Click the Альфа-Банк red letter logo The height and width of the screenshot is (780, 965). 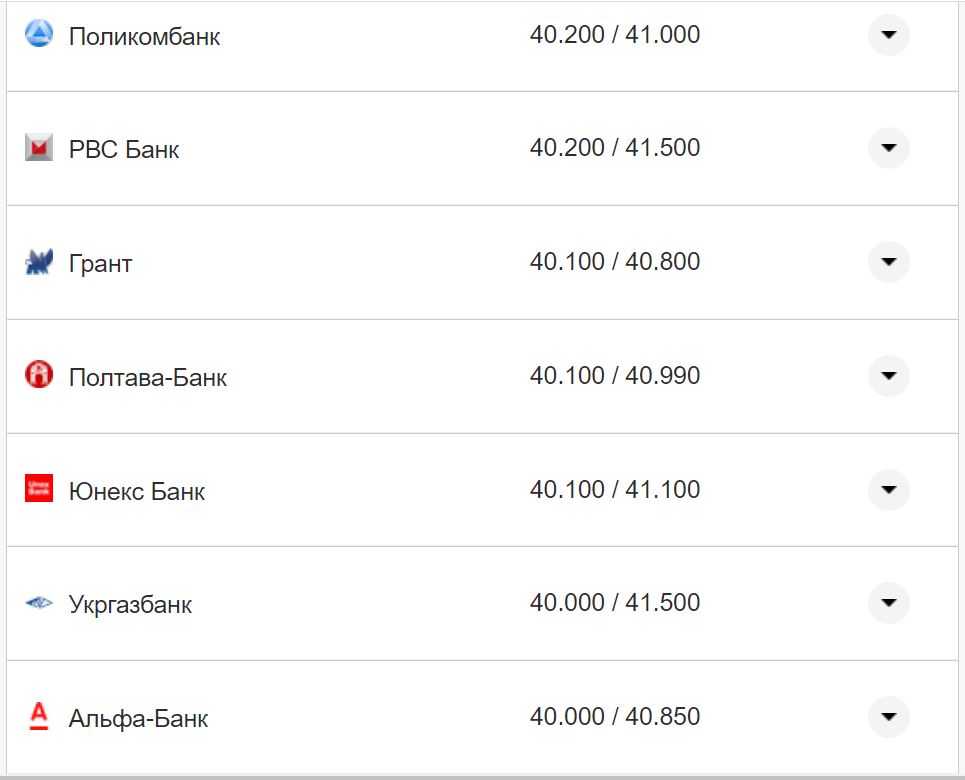coord(38,716)
